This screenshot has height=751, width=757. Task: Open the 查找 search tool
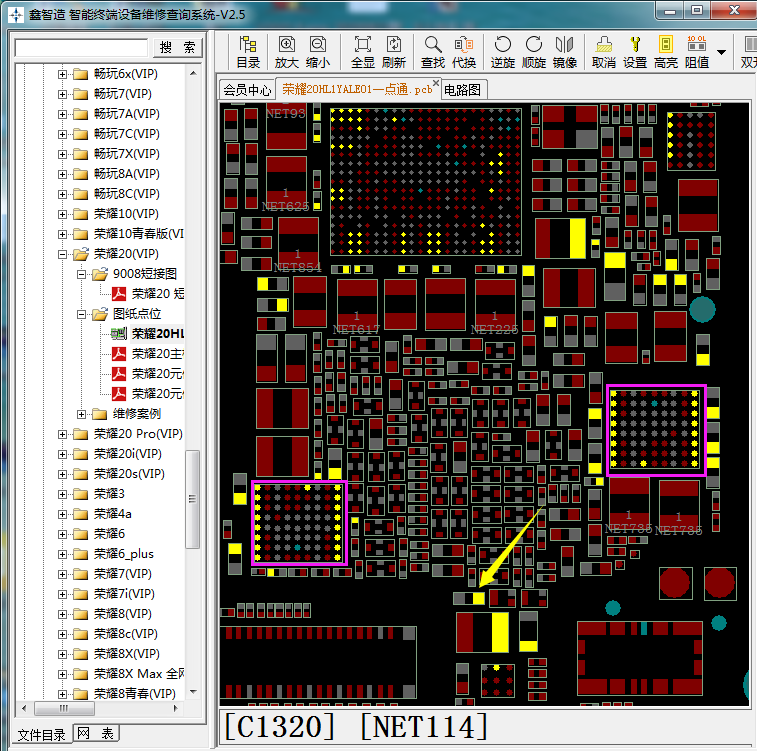(x=433, y=52)
